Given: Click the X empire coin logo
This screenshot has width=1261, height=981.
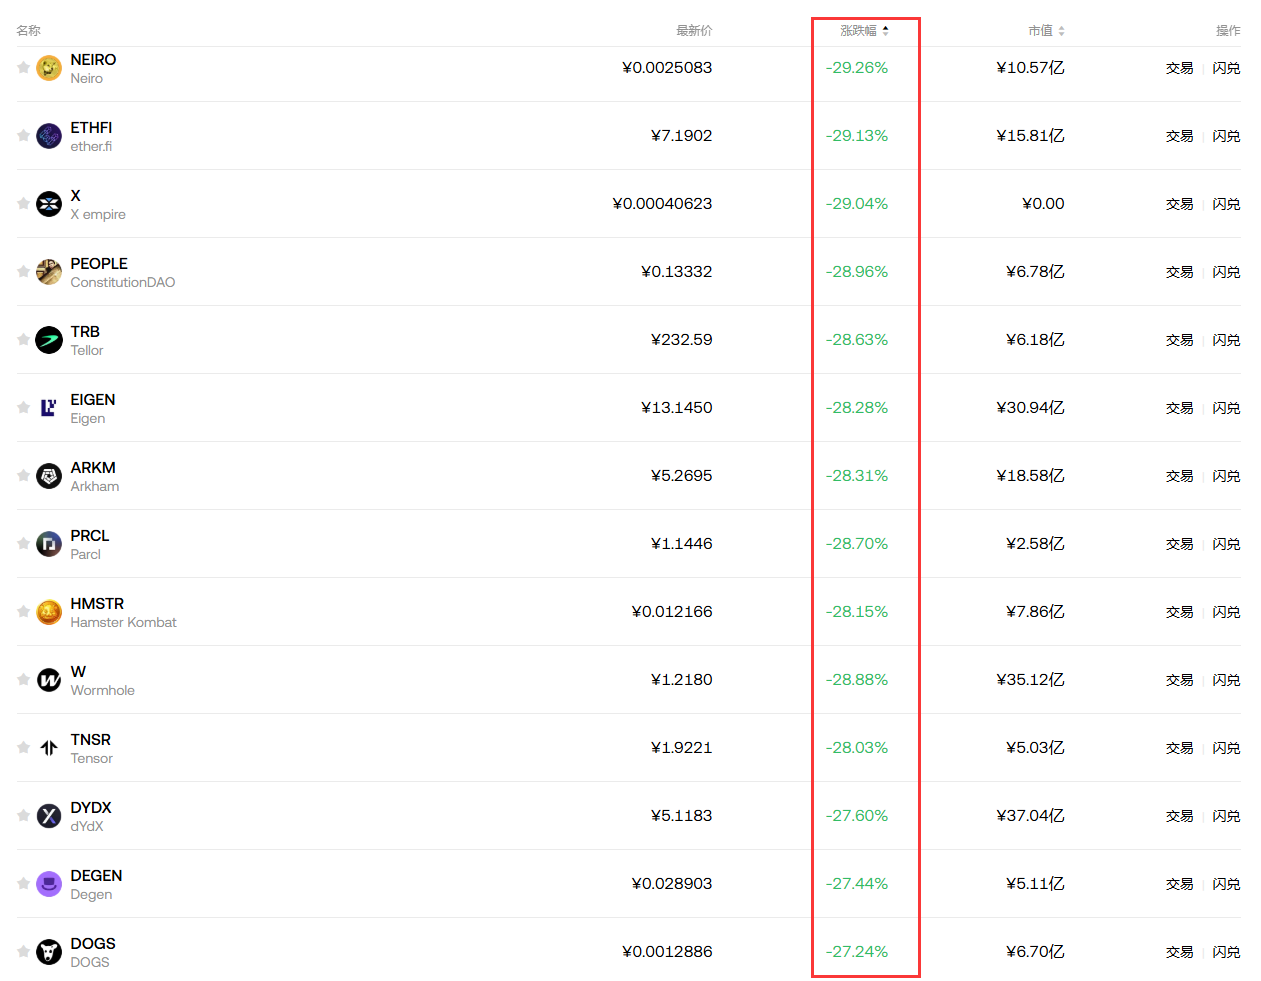Looking at the screenshot, I should point(49,204).
